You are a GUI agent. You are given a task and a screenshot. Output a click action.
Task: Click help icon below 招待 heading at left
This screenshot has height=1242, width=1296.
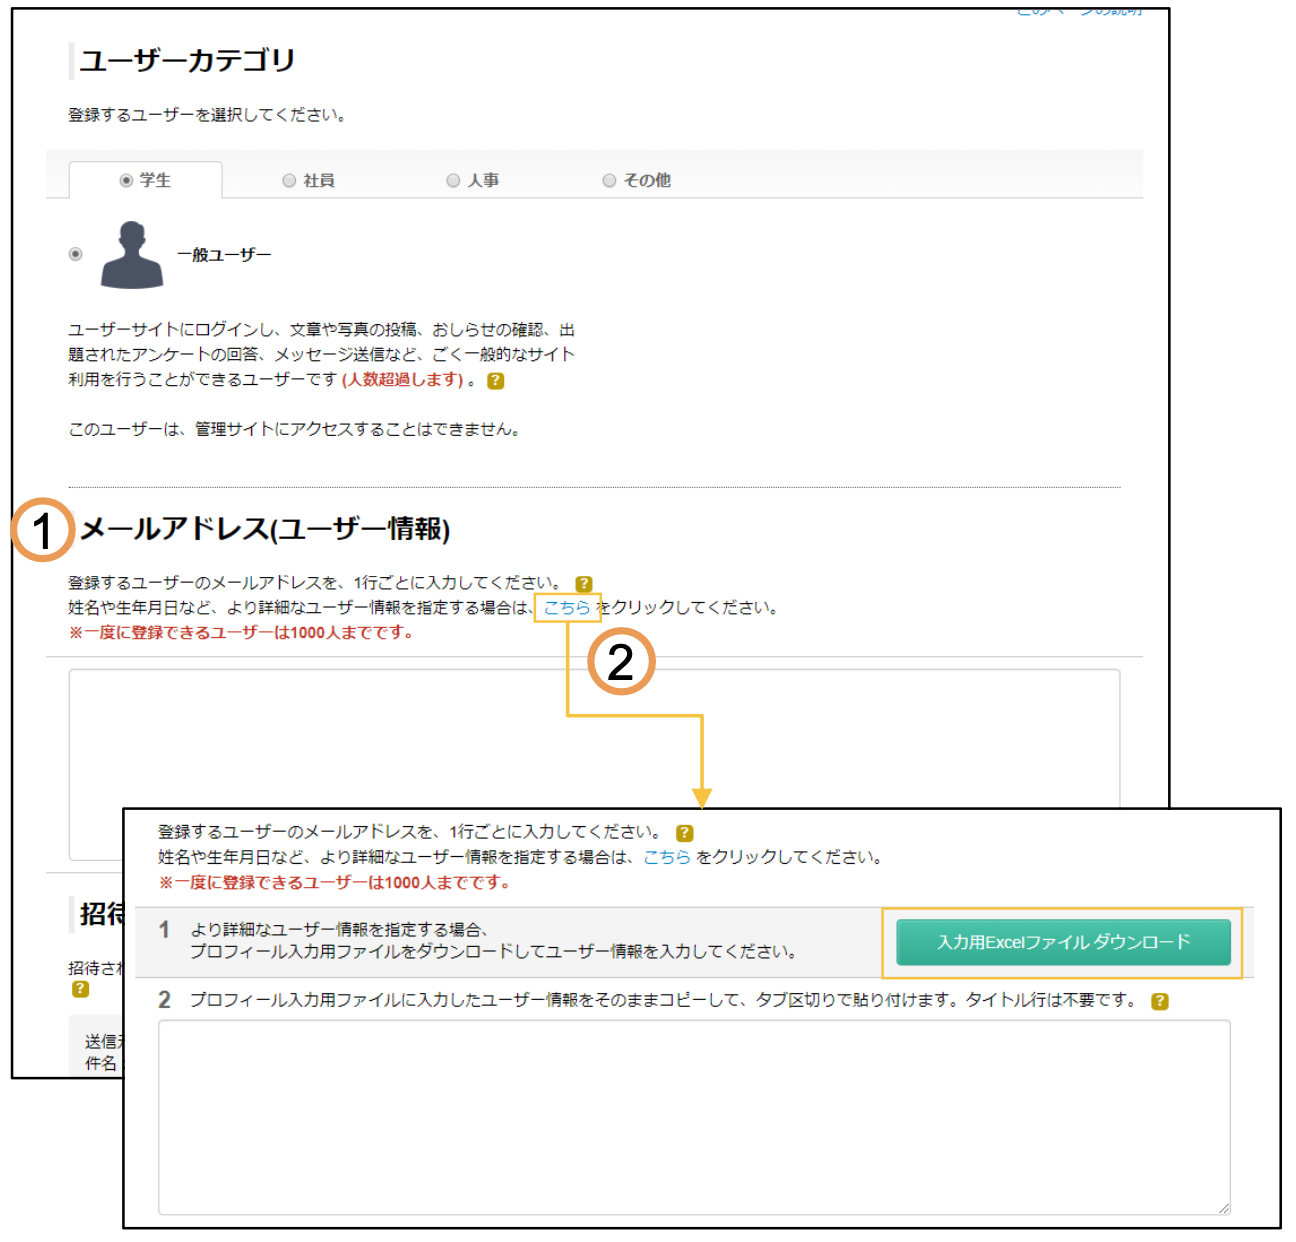pyautogui.click(x=80, y=989)
